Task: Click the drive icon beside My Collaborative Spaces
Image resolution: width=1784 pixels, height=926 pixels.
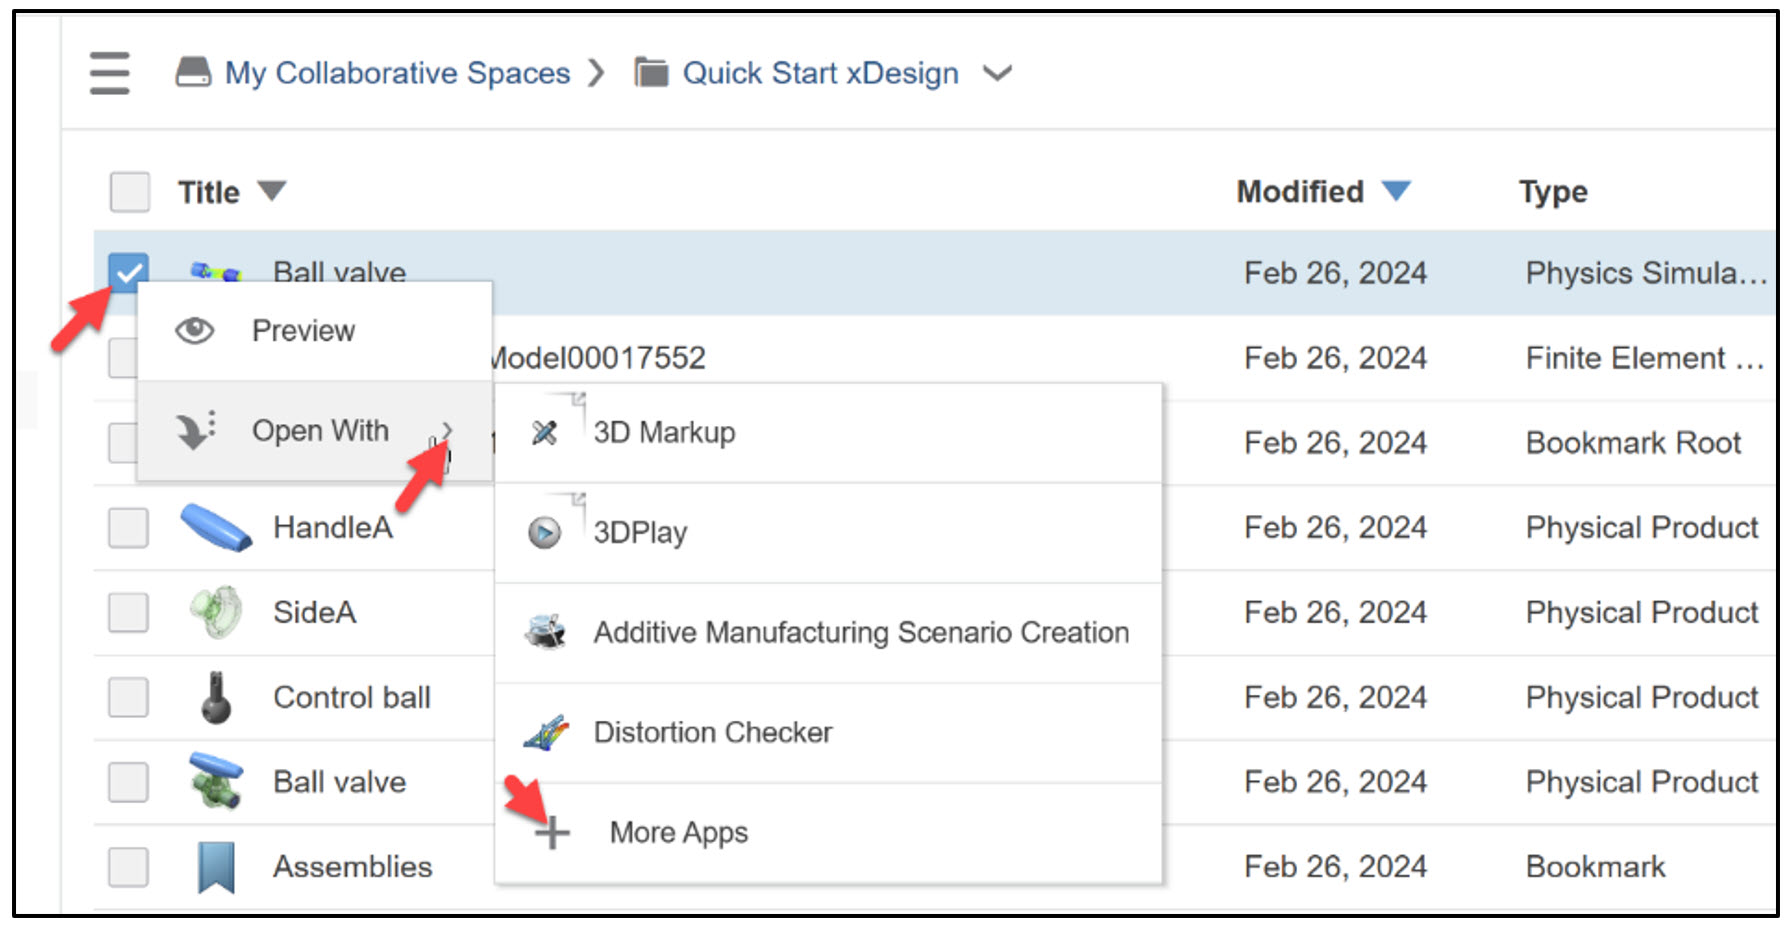Action: (x=196, y=71)
